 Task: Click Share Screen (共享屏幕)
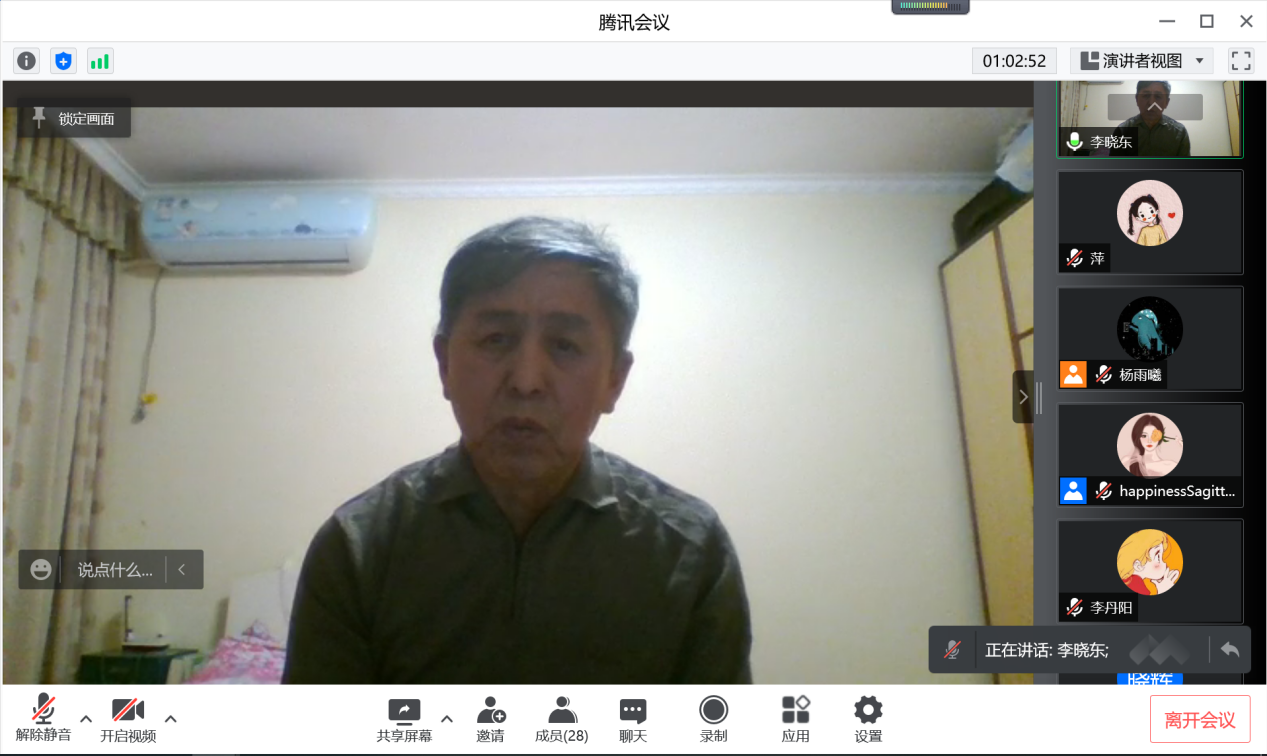(404, 719)
